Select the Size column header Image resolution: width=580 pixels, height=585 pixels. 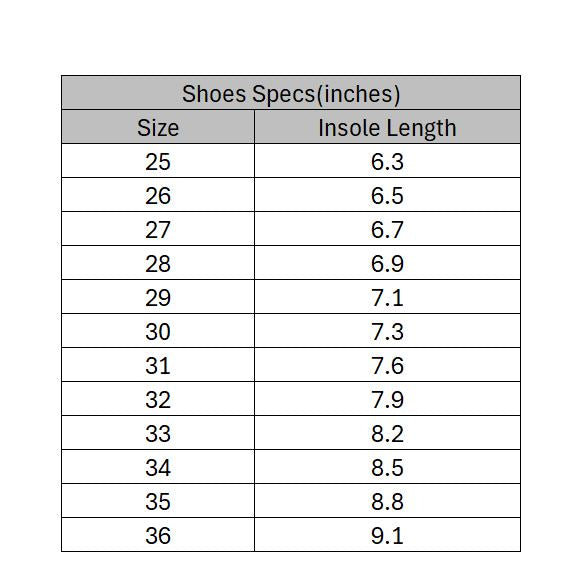click(x=158, y=127)
